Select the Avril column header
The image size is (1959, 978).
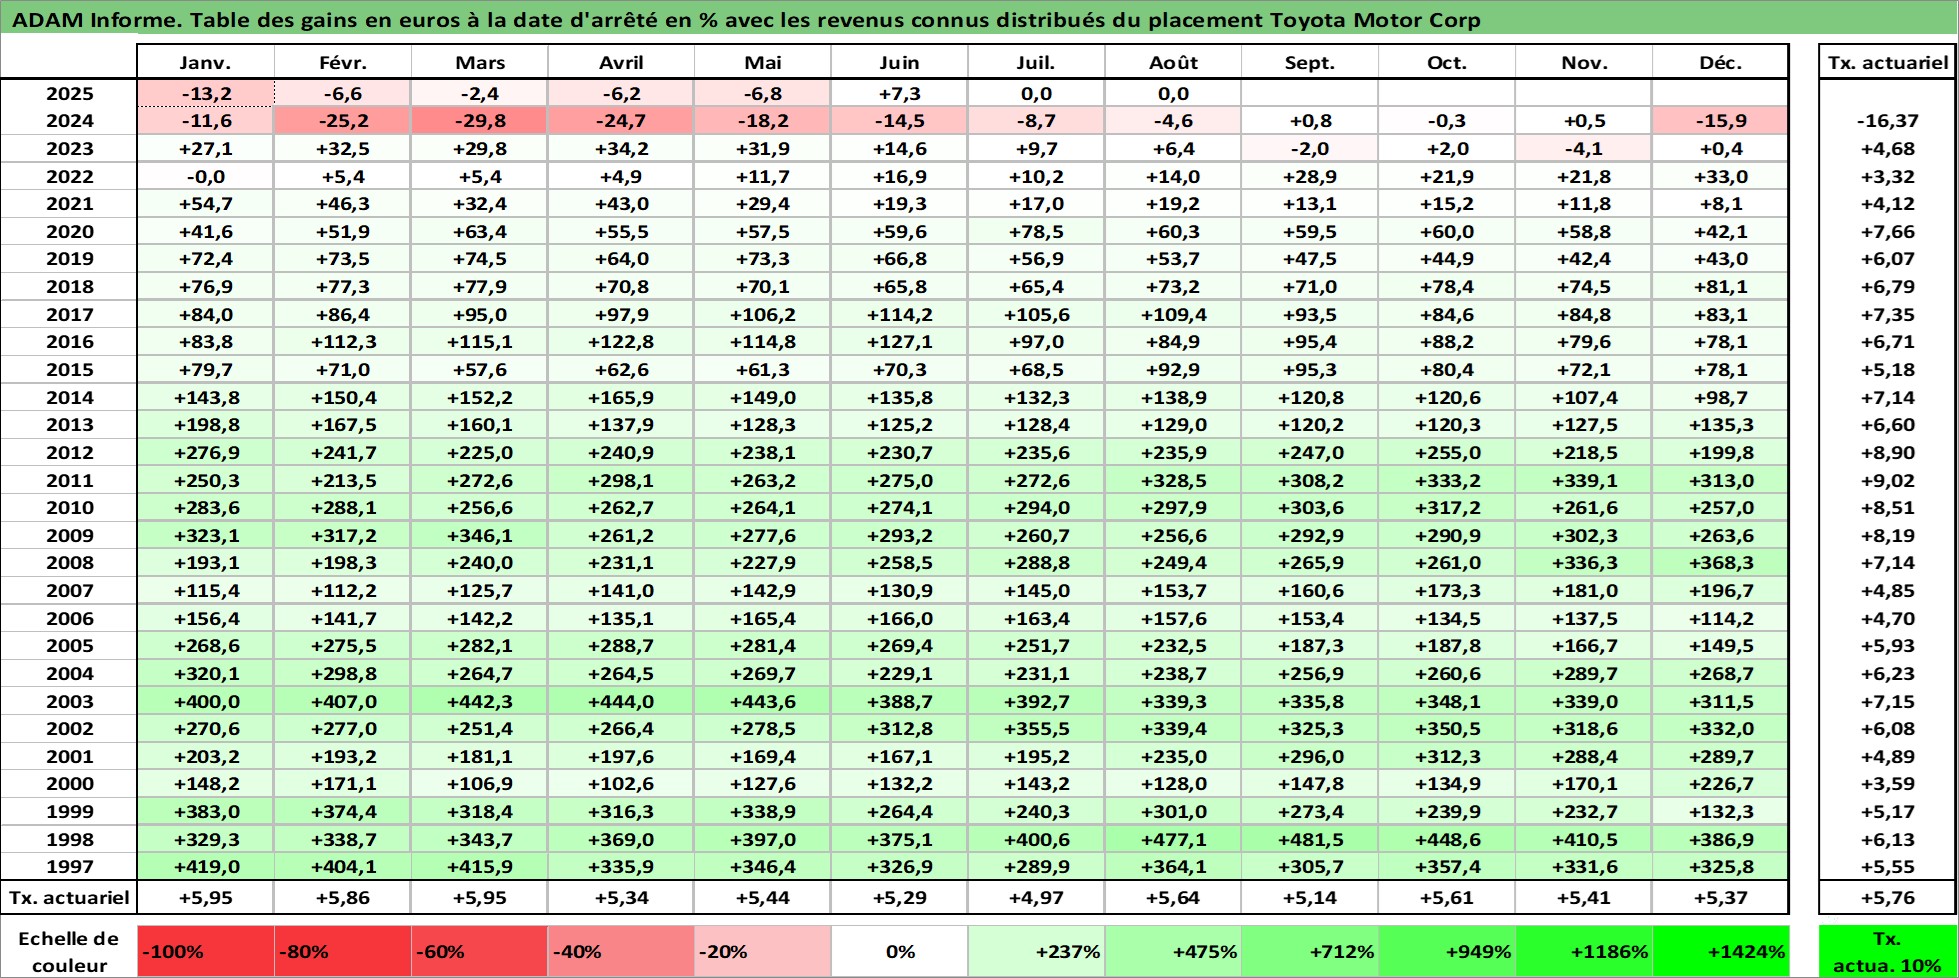point(621,62)
